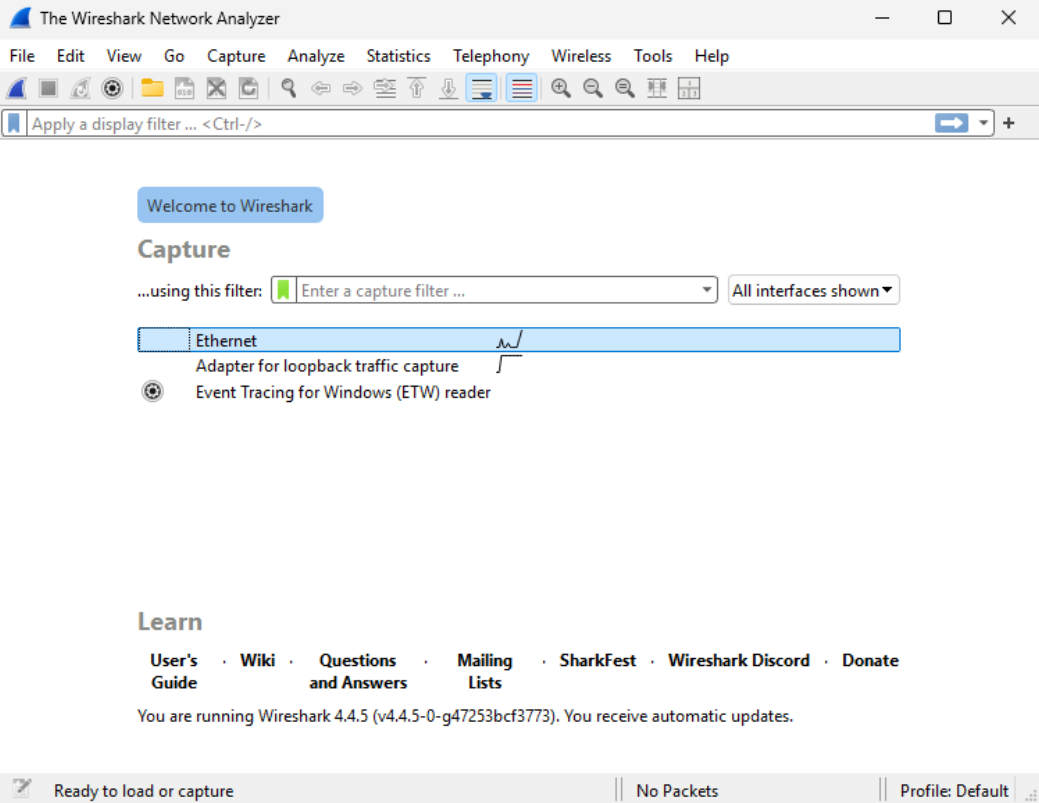This screenshot has width=1039, height=803.
Task: Click into the display filter field
Action: click(480, 124)
